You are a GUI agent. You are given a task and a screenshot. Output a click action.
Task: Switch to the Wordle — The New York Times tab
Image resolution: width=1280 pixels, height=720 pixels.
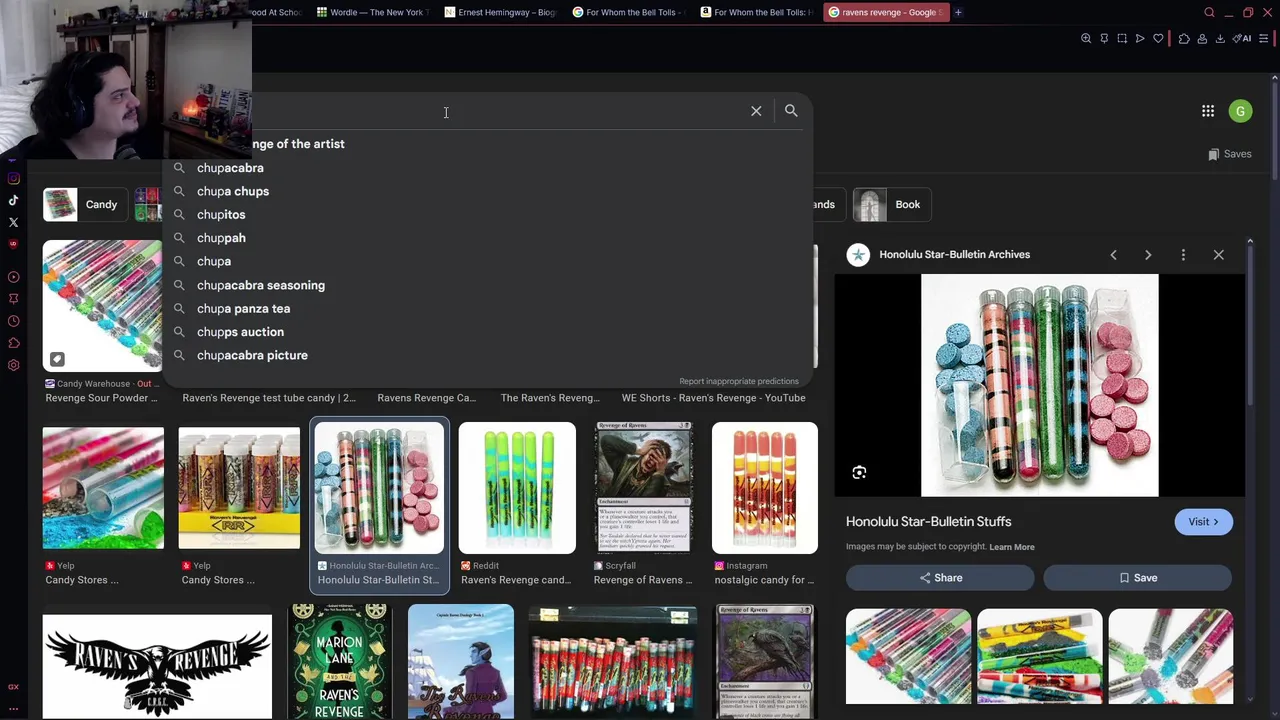click(x=371, y=12)
